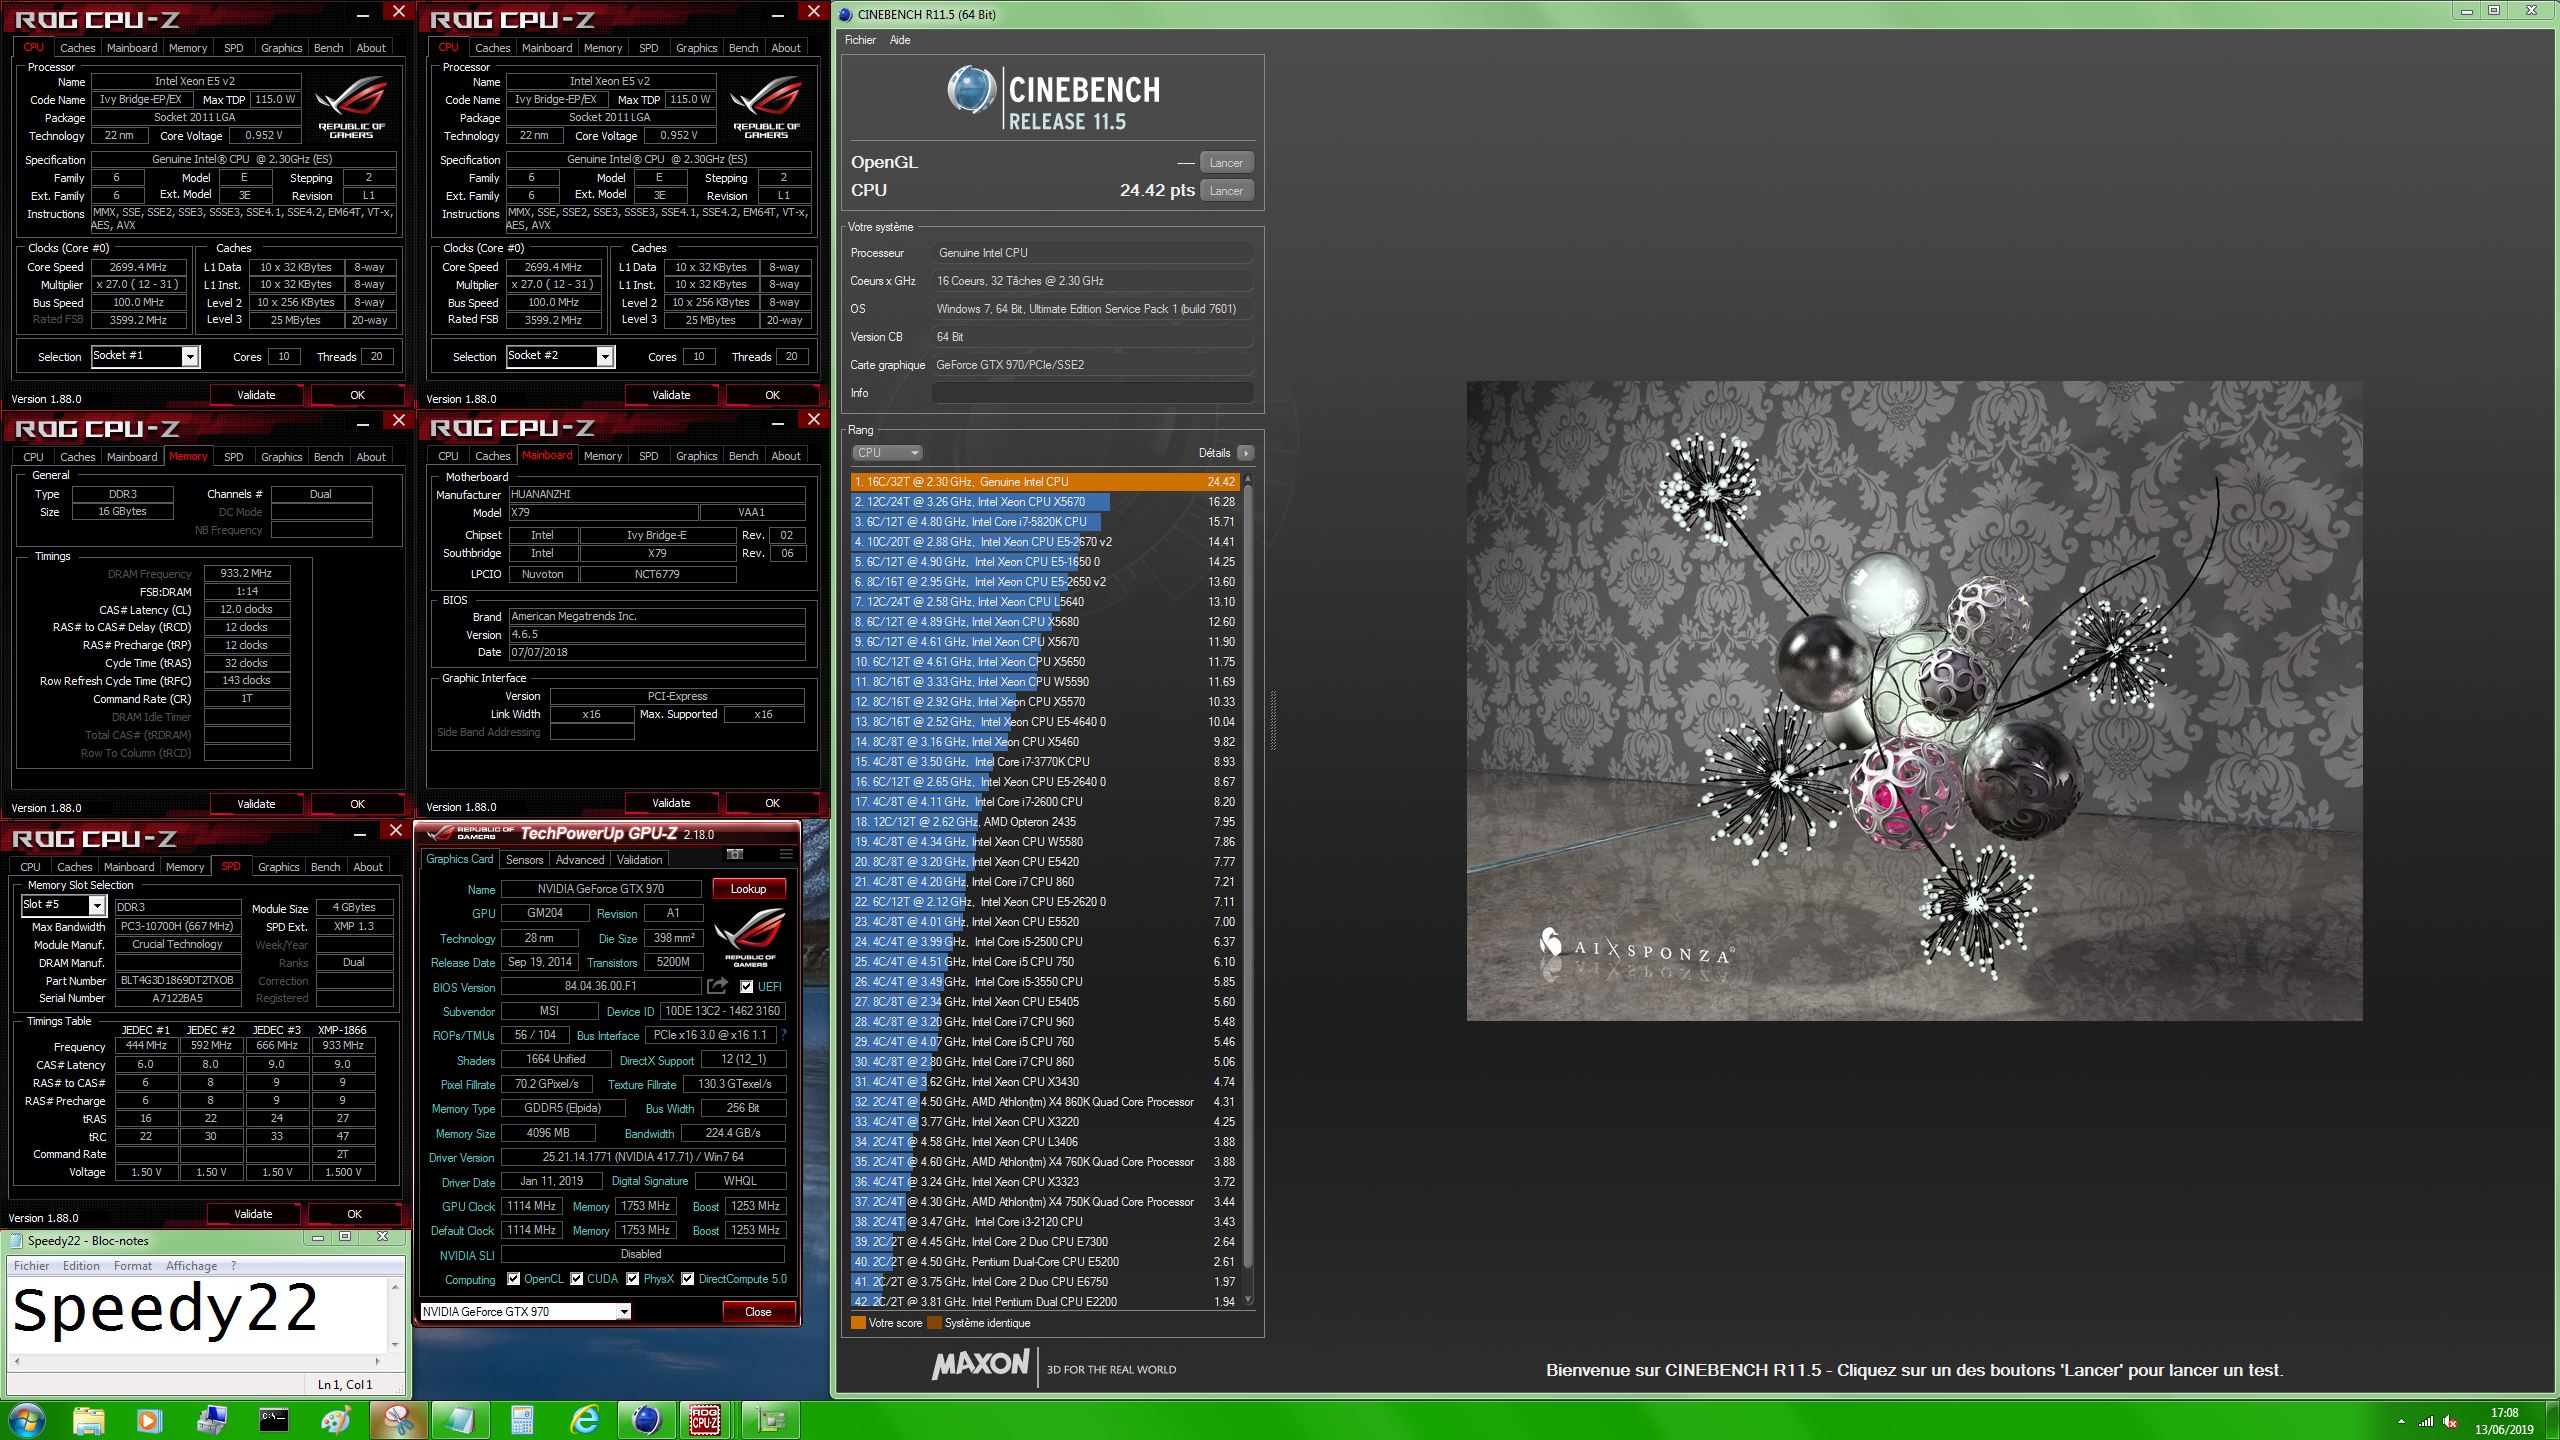Open the Aide menu in Cinebench
The width and height of the screenshot is (2560, 1440).
(900, 40)
